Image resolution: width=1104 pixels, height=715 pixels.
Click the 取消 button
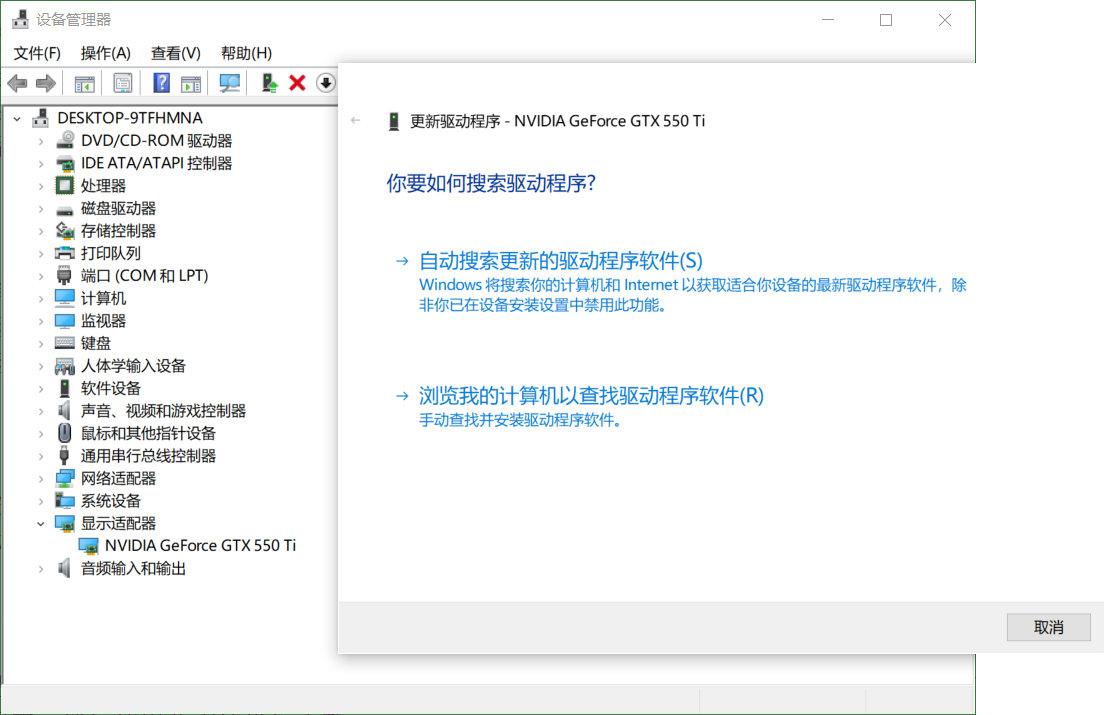click(1048, 627)
